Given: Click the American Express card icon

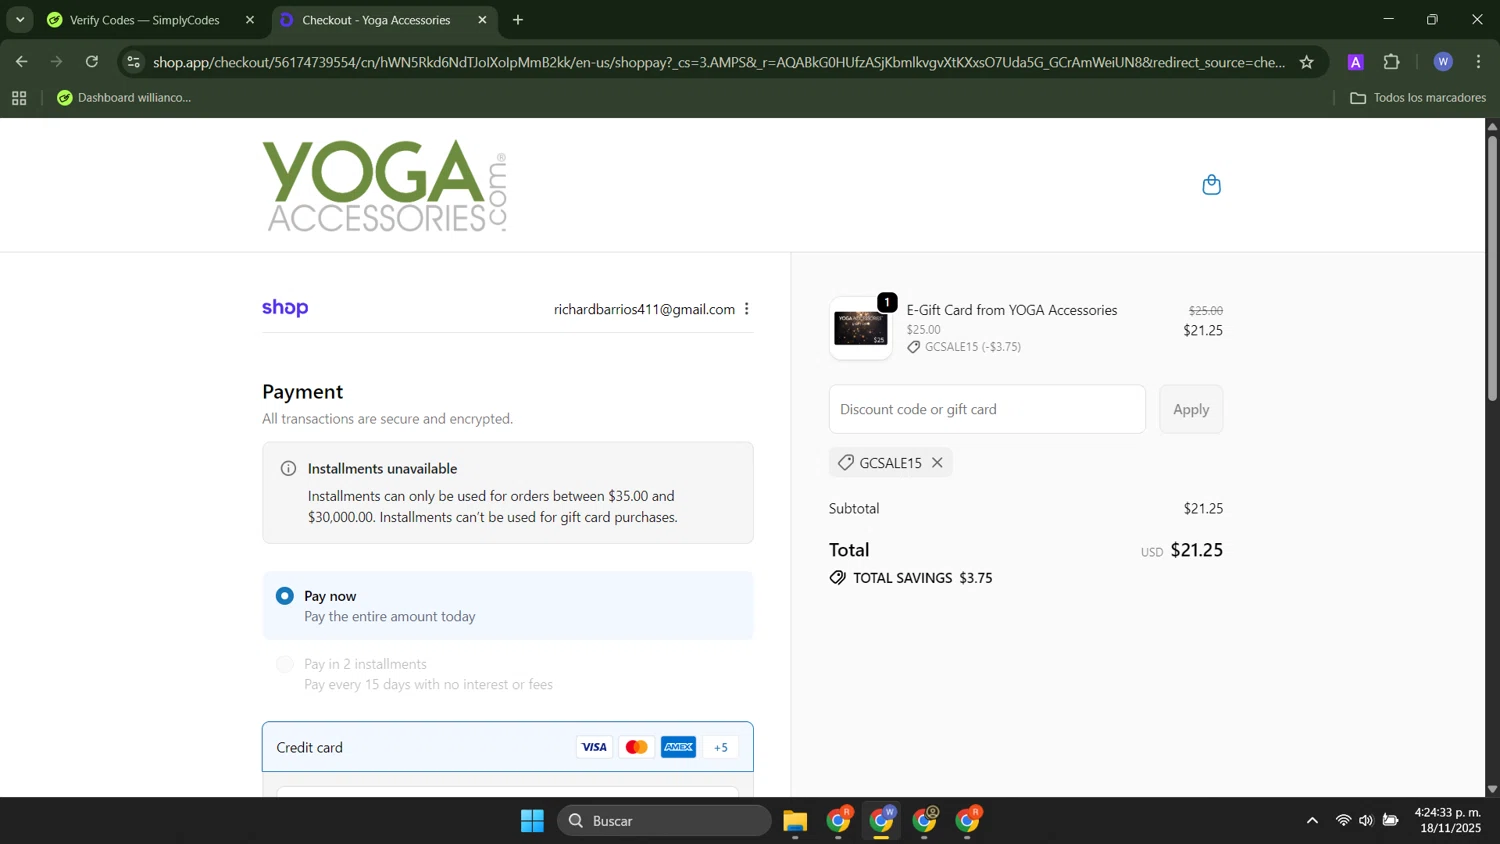Looking at the screenshot, I should (x=678, y=747).
